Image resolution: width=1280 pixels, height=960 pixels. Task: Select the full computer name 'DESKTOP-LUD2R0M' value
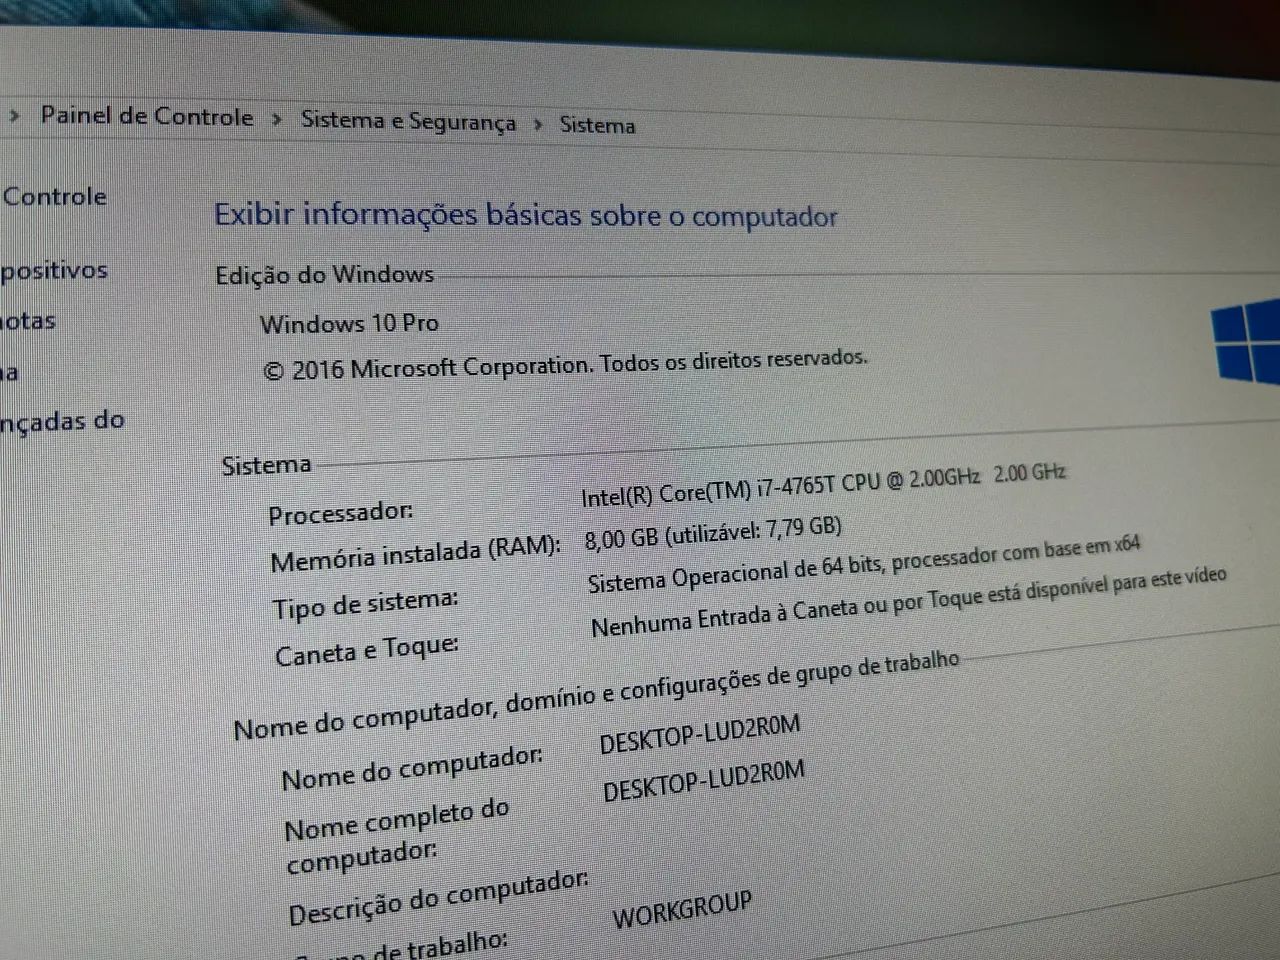(704, 781)
